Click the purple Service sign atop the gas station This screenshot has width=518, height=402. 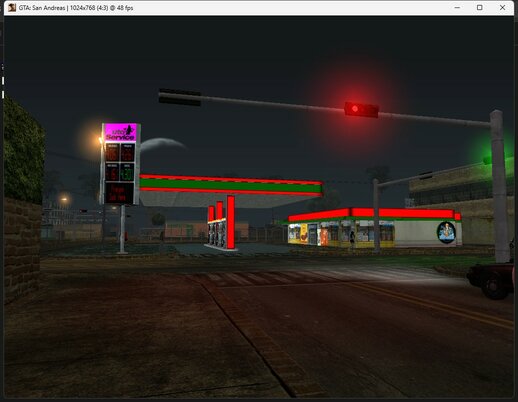point(120,132)
